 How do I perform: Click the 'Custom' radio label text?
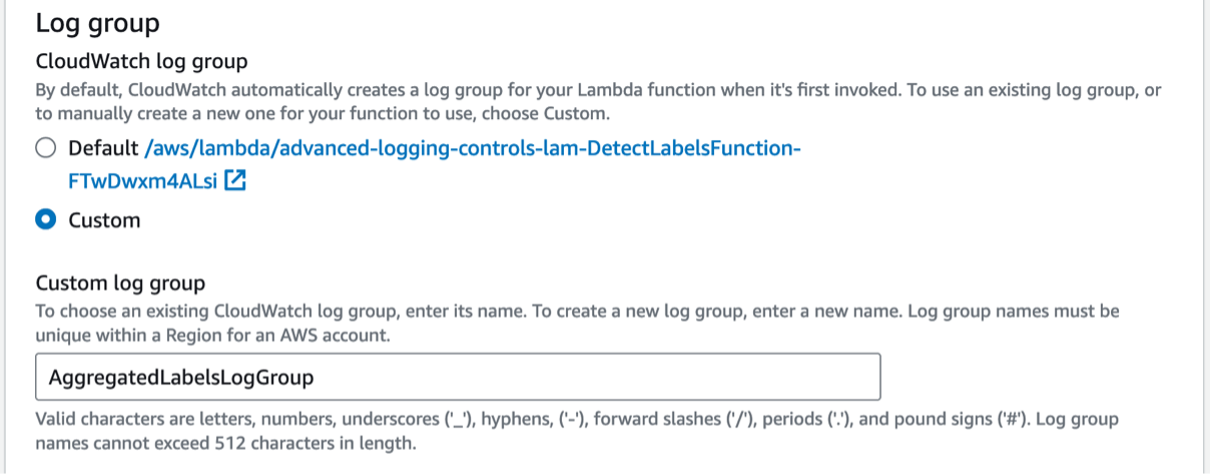(104, 220)
